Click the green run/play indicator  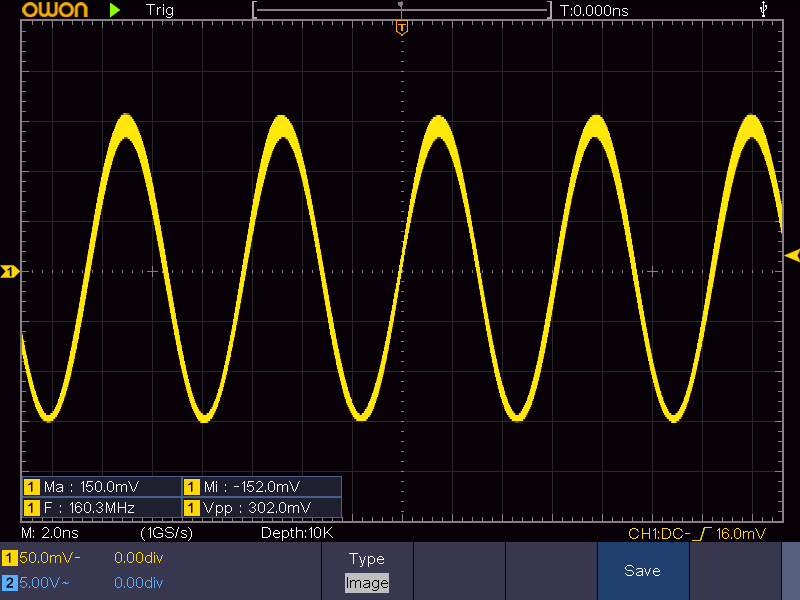[x=115, y=10]
